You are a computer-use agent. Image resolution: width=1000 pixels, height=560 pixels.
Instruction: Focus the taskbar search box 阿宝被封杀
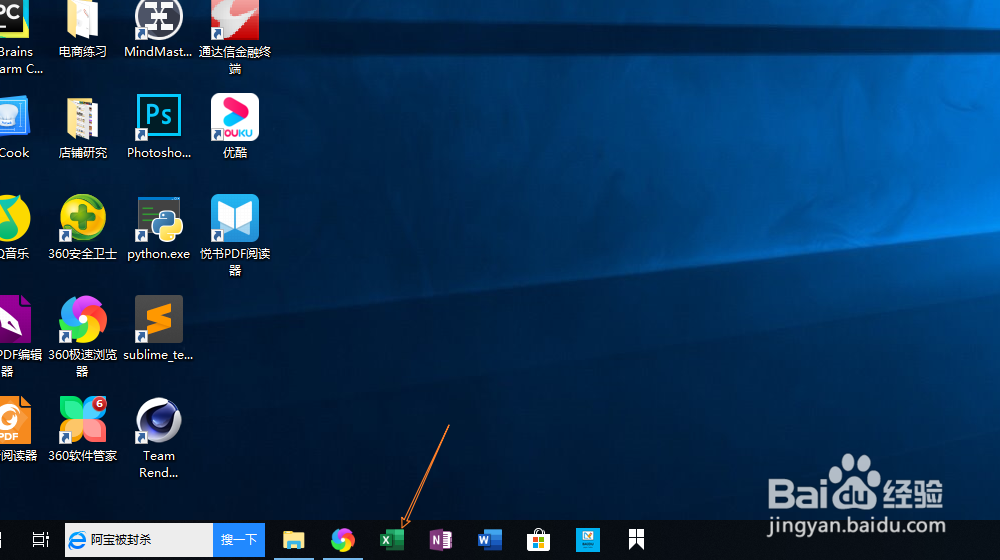pos(139,540)
